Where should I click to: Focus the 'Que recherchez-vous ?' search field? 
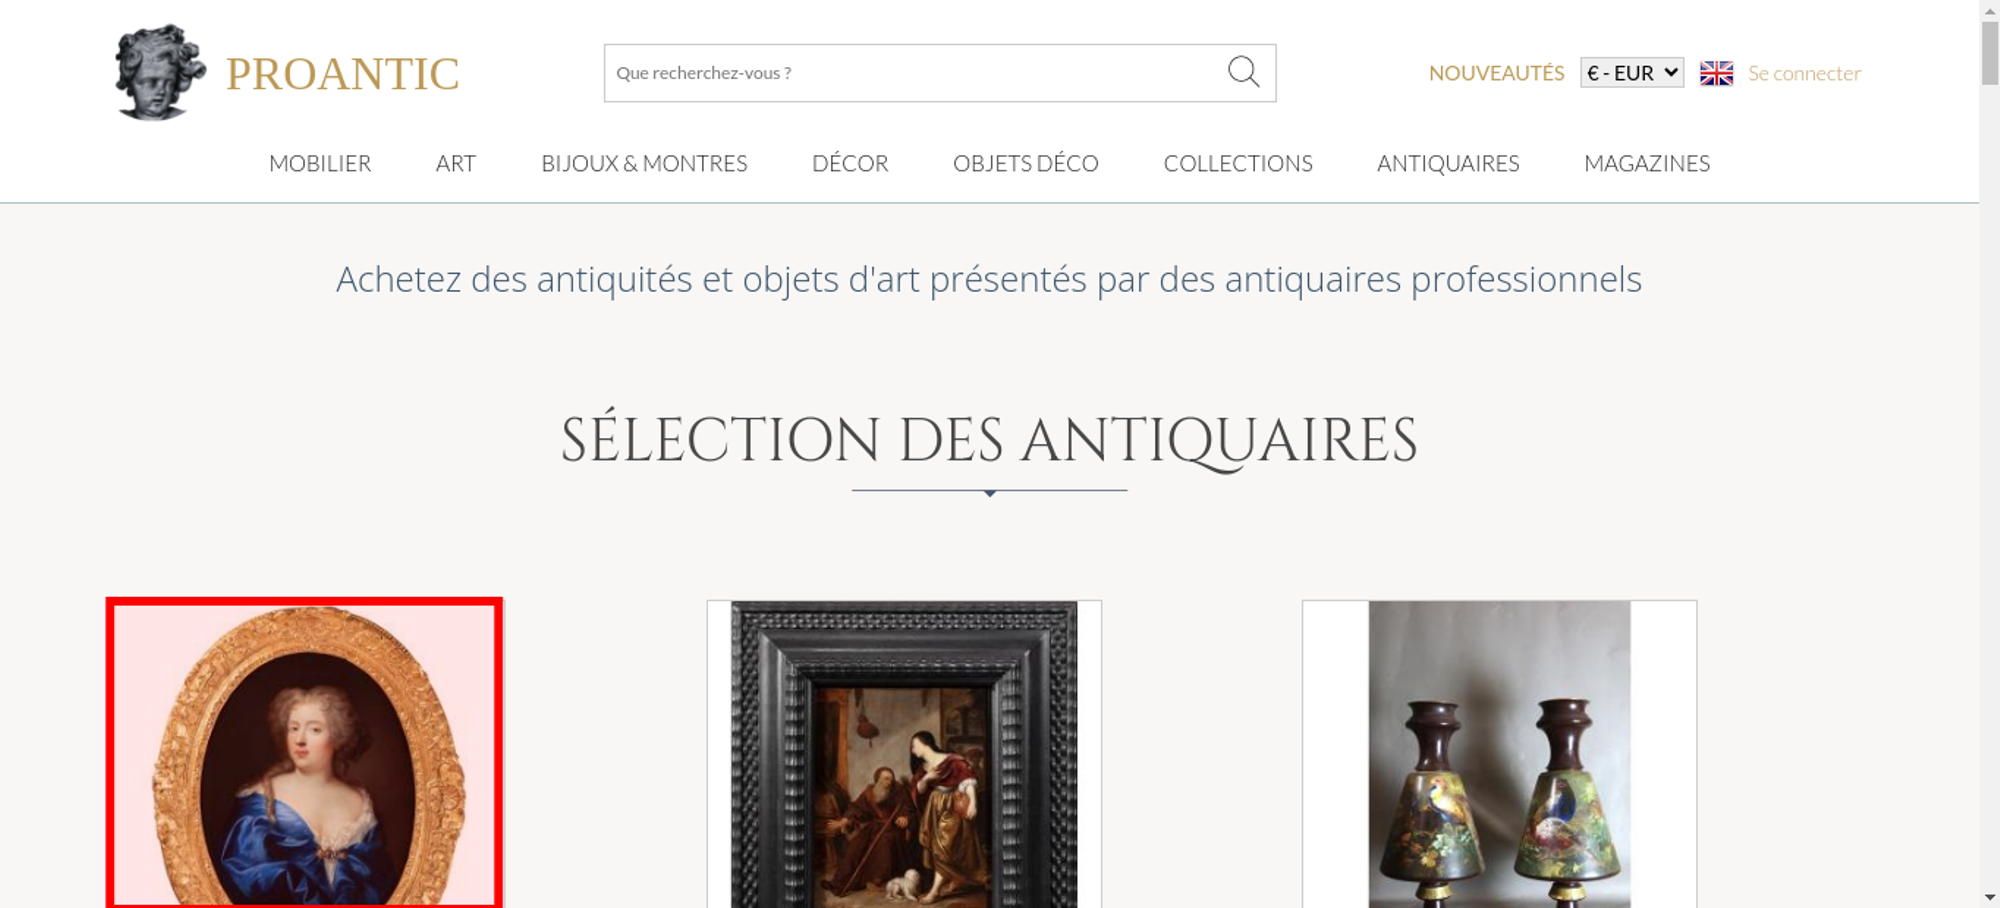point(915,73)
